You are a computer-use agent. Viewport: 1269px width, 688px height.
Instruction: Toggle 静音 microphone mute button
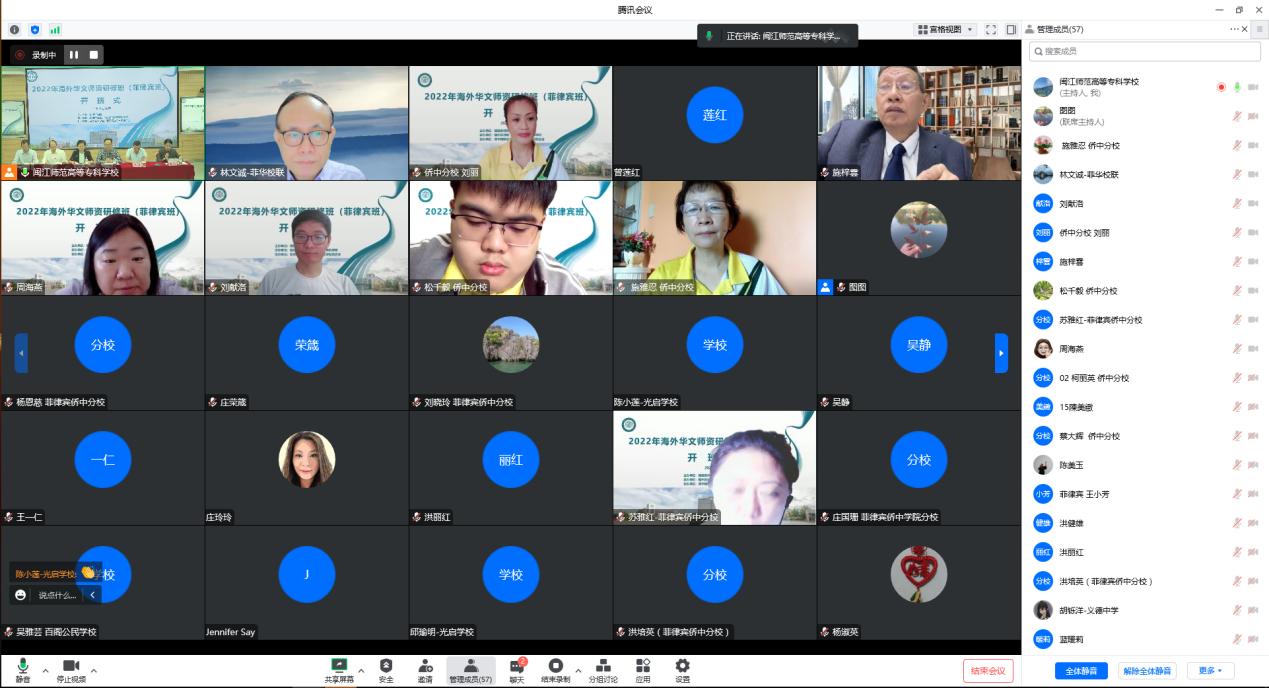click(x=23, y=669)
